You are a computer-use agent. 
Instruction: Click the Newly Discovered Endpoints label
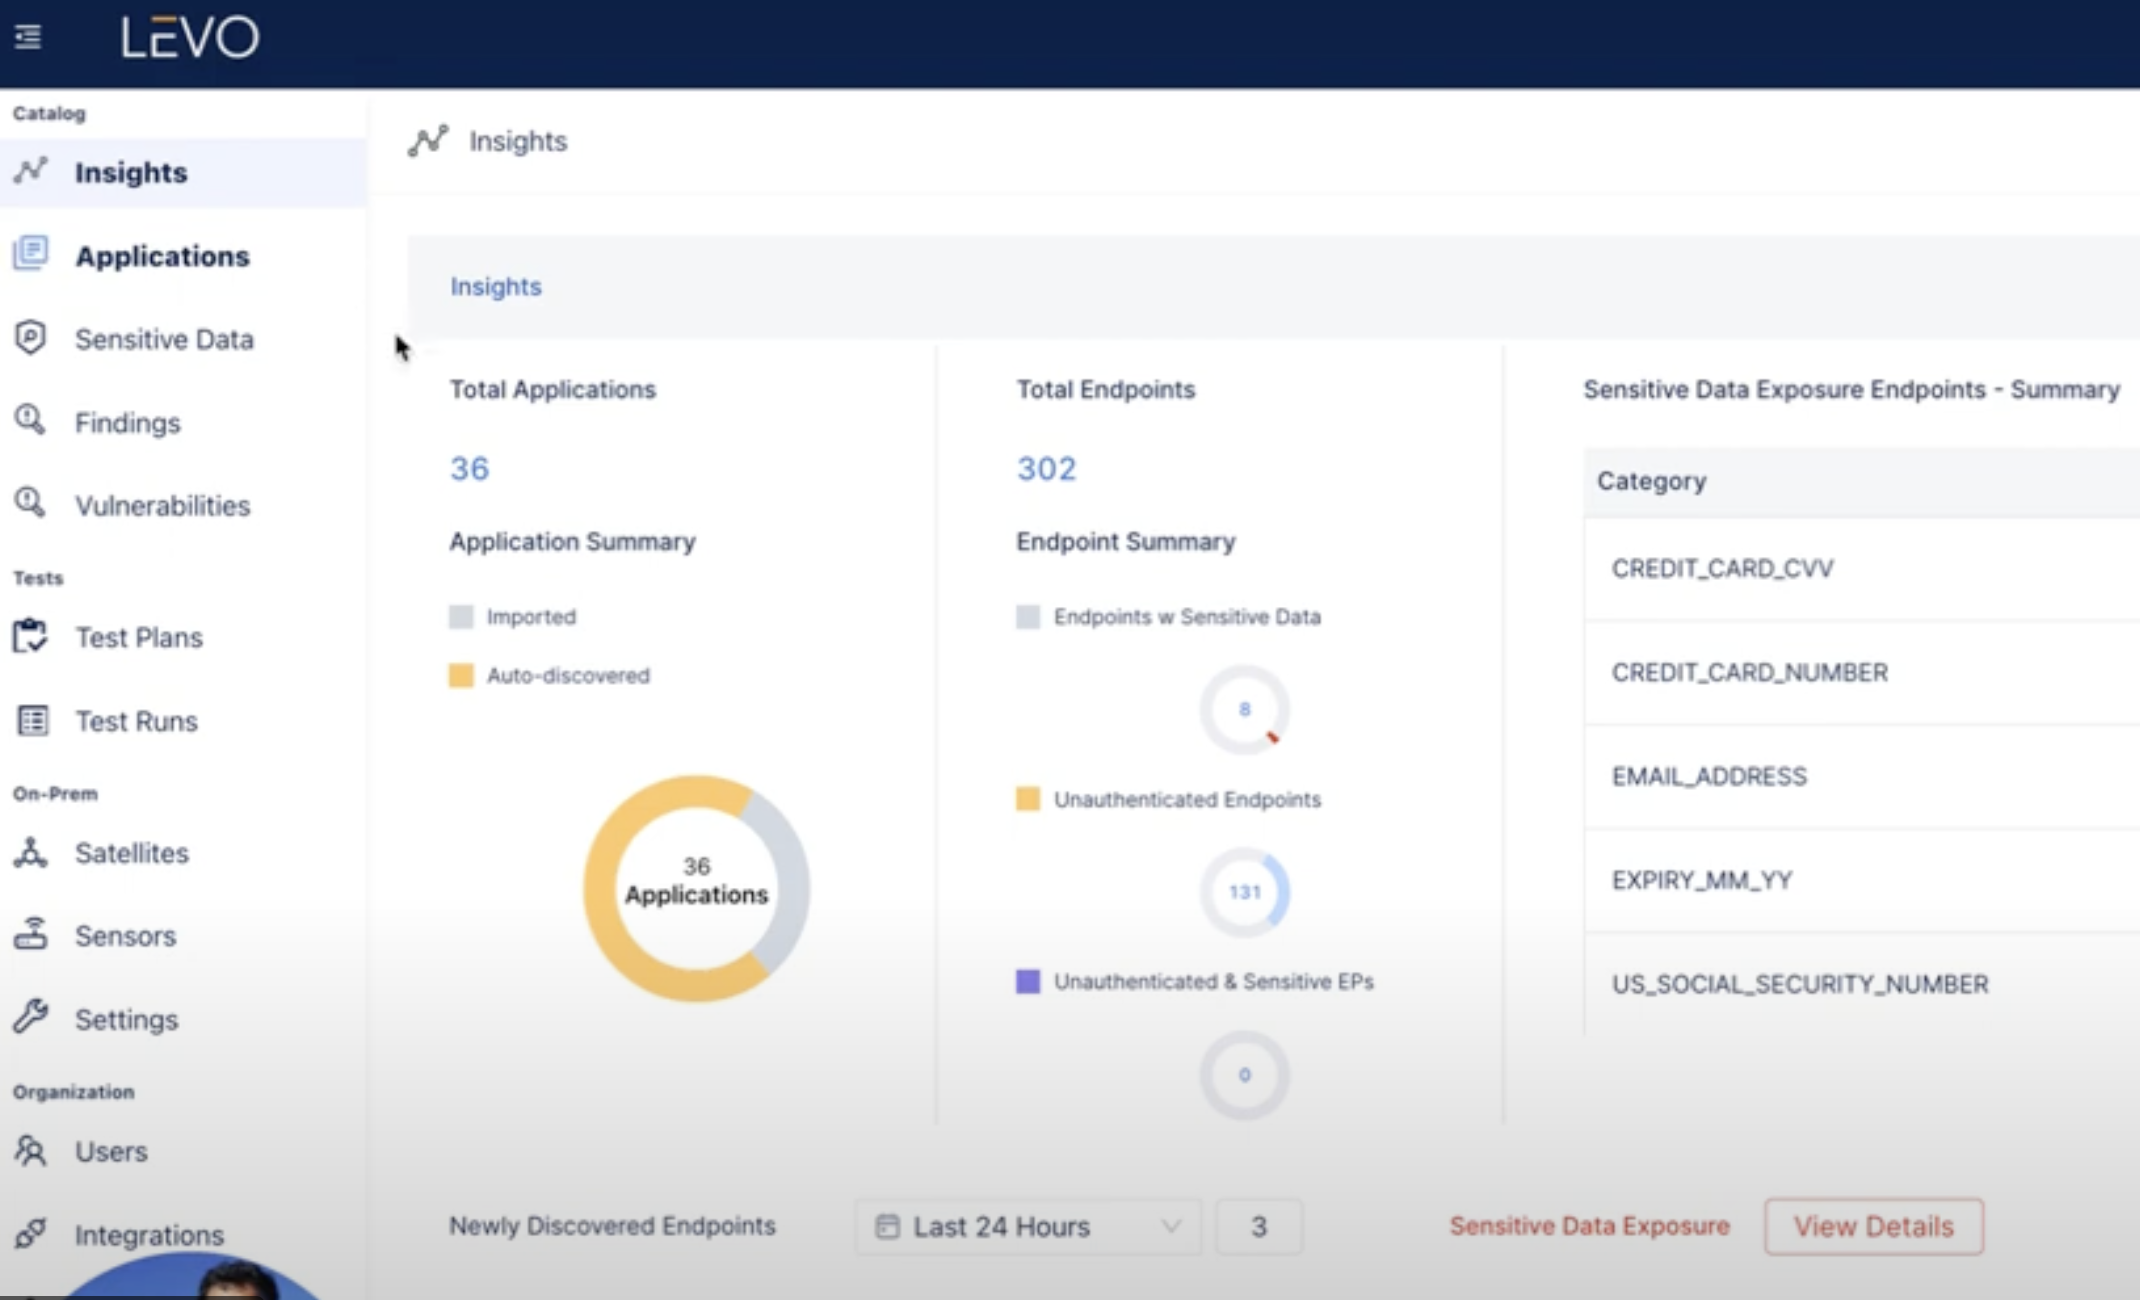tap(612, 1226)
